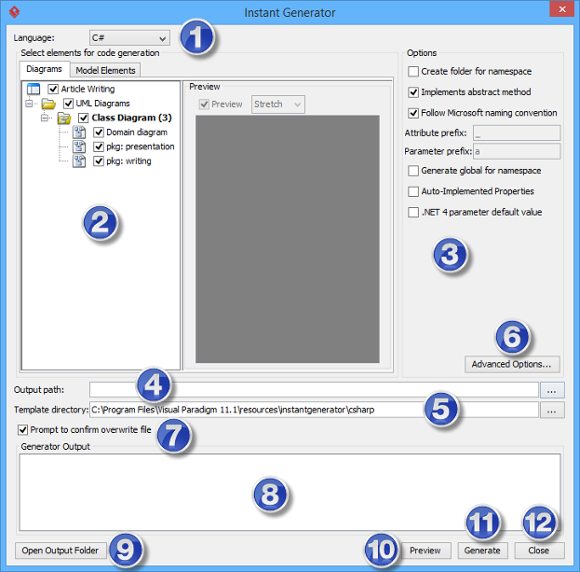The height and width of the screenshot is (572, 580).
Task: Open the Language dropdown showing C#
Action: (x=129, y=38)
